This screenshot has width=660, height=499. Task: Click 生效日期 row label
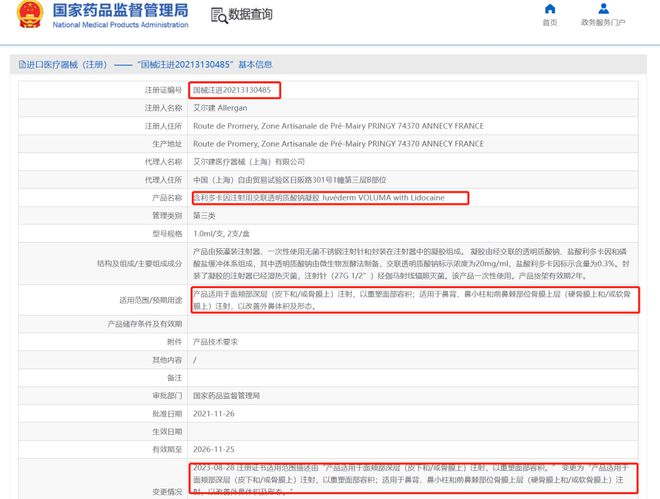pyautogui.click(x=167, y=432)
